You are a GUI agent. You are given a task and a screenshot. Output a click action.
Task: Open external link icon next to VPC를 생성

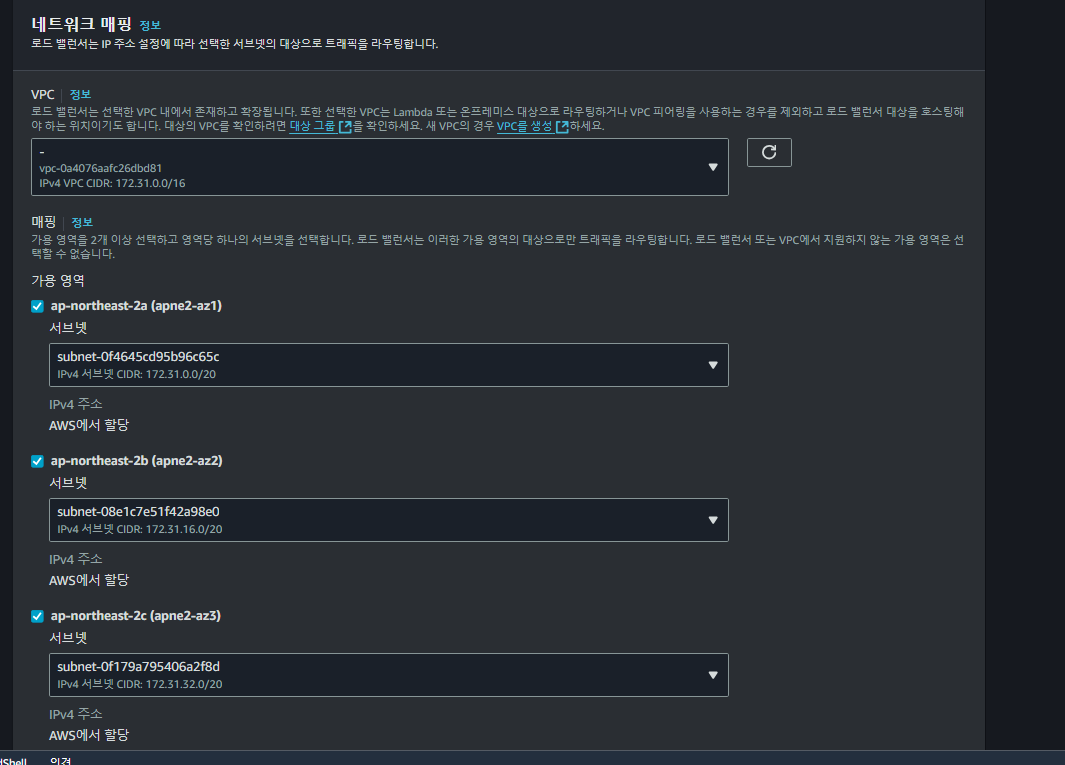562,126
